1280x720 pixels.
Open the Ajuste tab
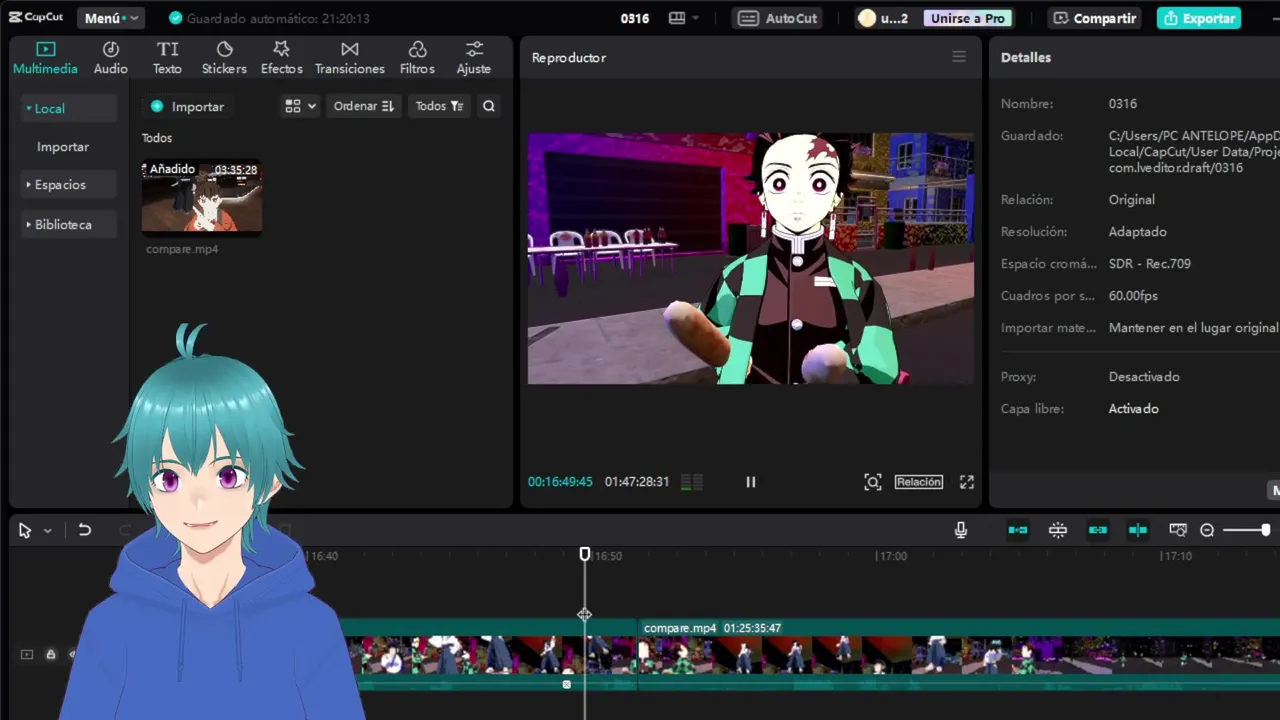click(474, 58)
